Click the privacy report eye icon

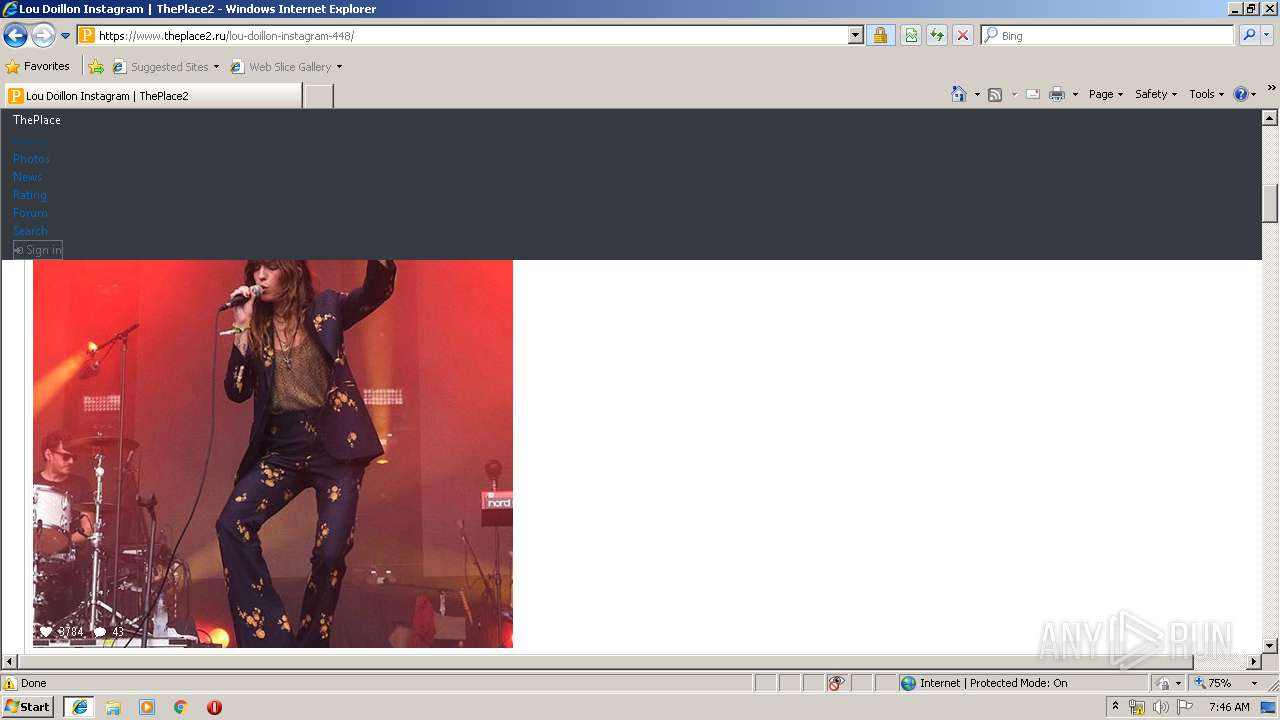836,683
